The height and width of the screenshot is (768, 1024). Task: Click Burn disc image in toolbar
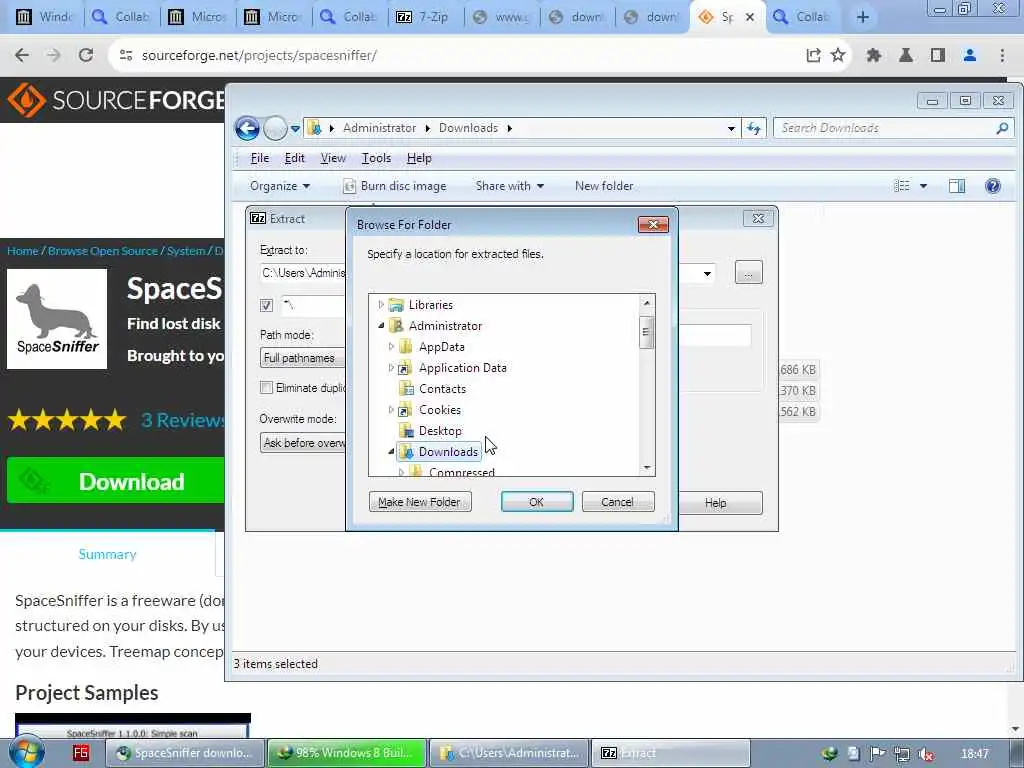point(395,186)
